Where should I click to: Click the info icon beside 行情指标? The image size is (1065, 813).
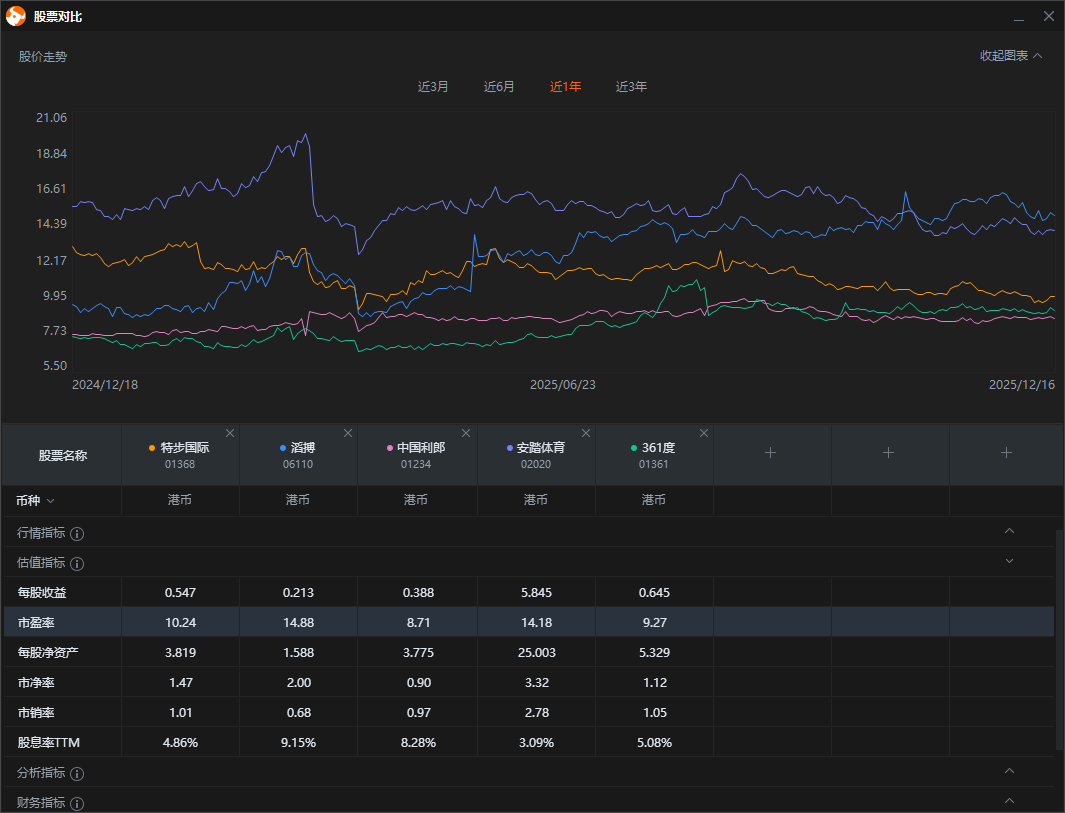coord(77,533)
